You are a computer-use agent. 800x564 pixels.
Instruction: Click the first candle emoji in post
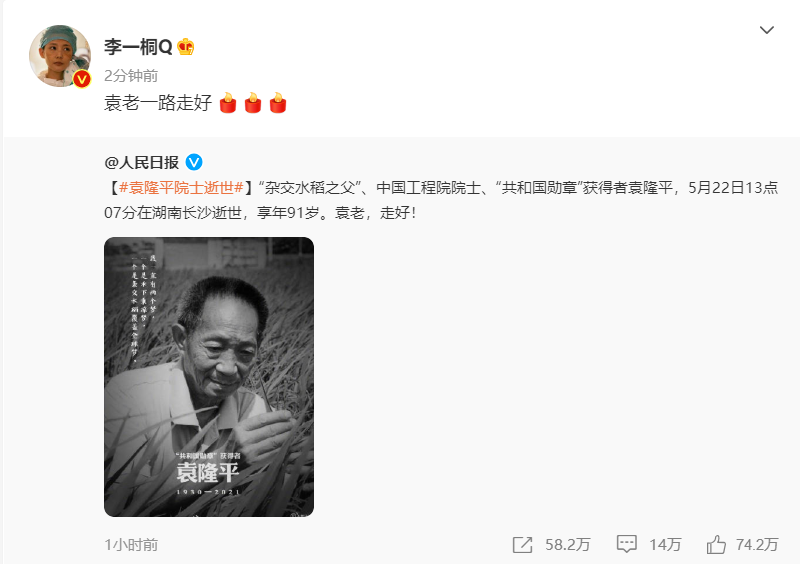click(228, 103)
